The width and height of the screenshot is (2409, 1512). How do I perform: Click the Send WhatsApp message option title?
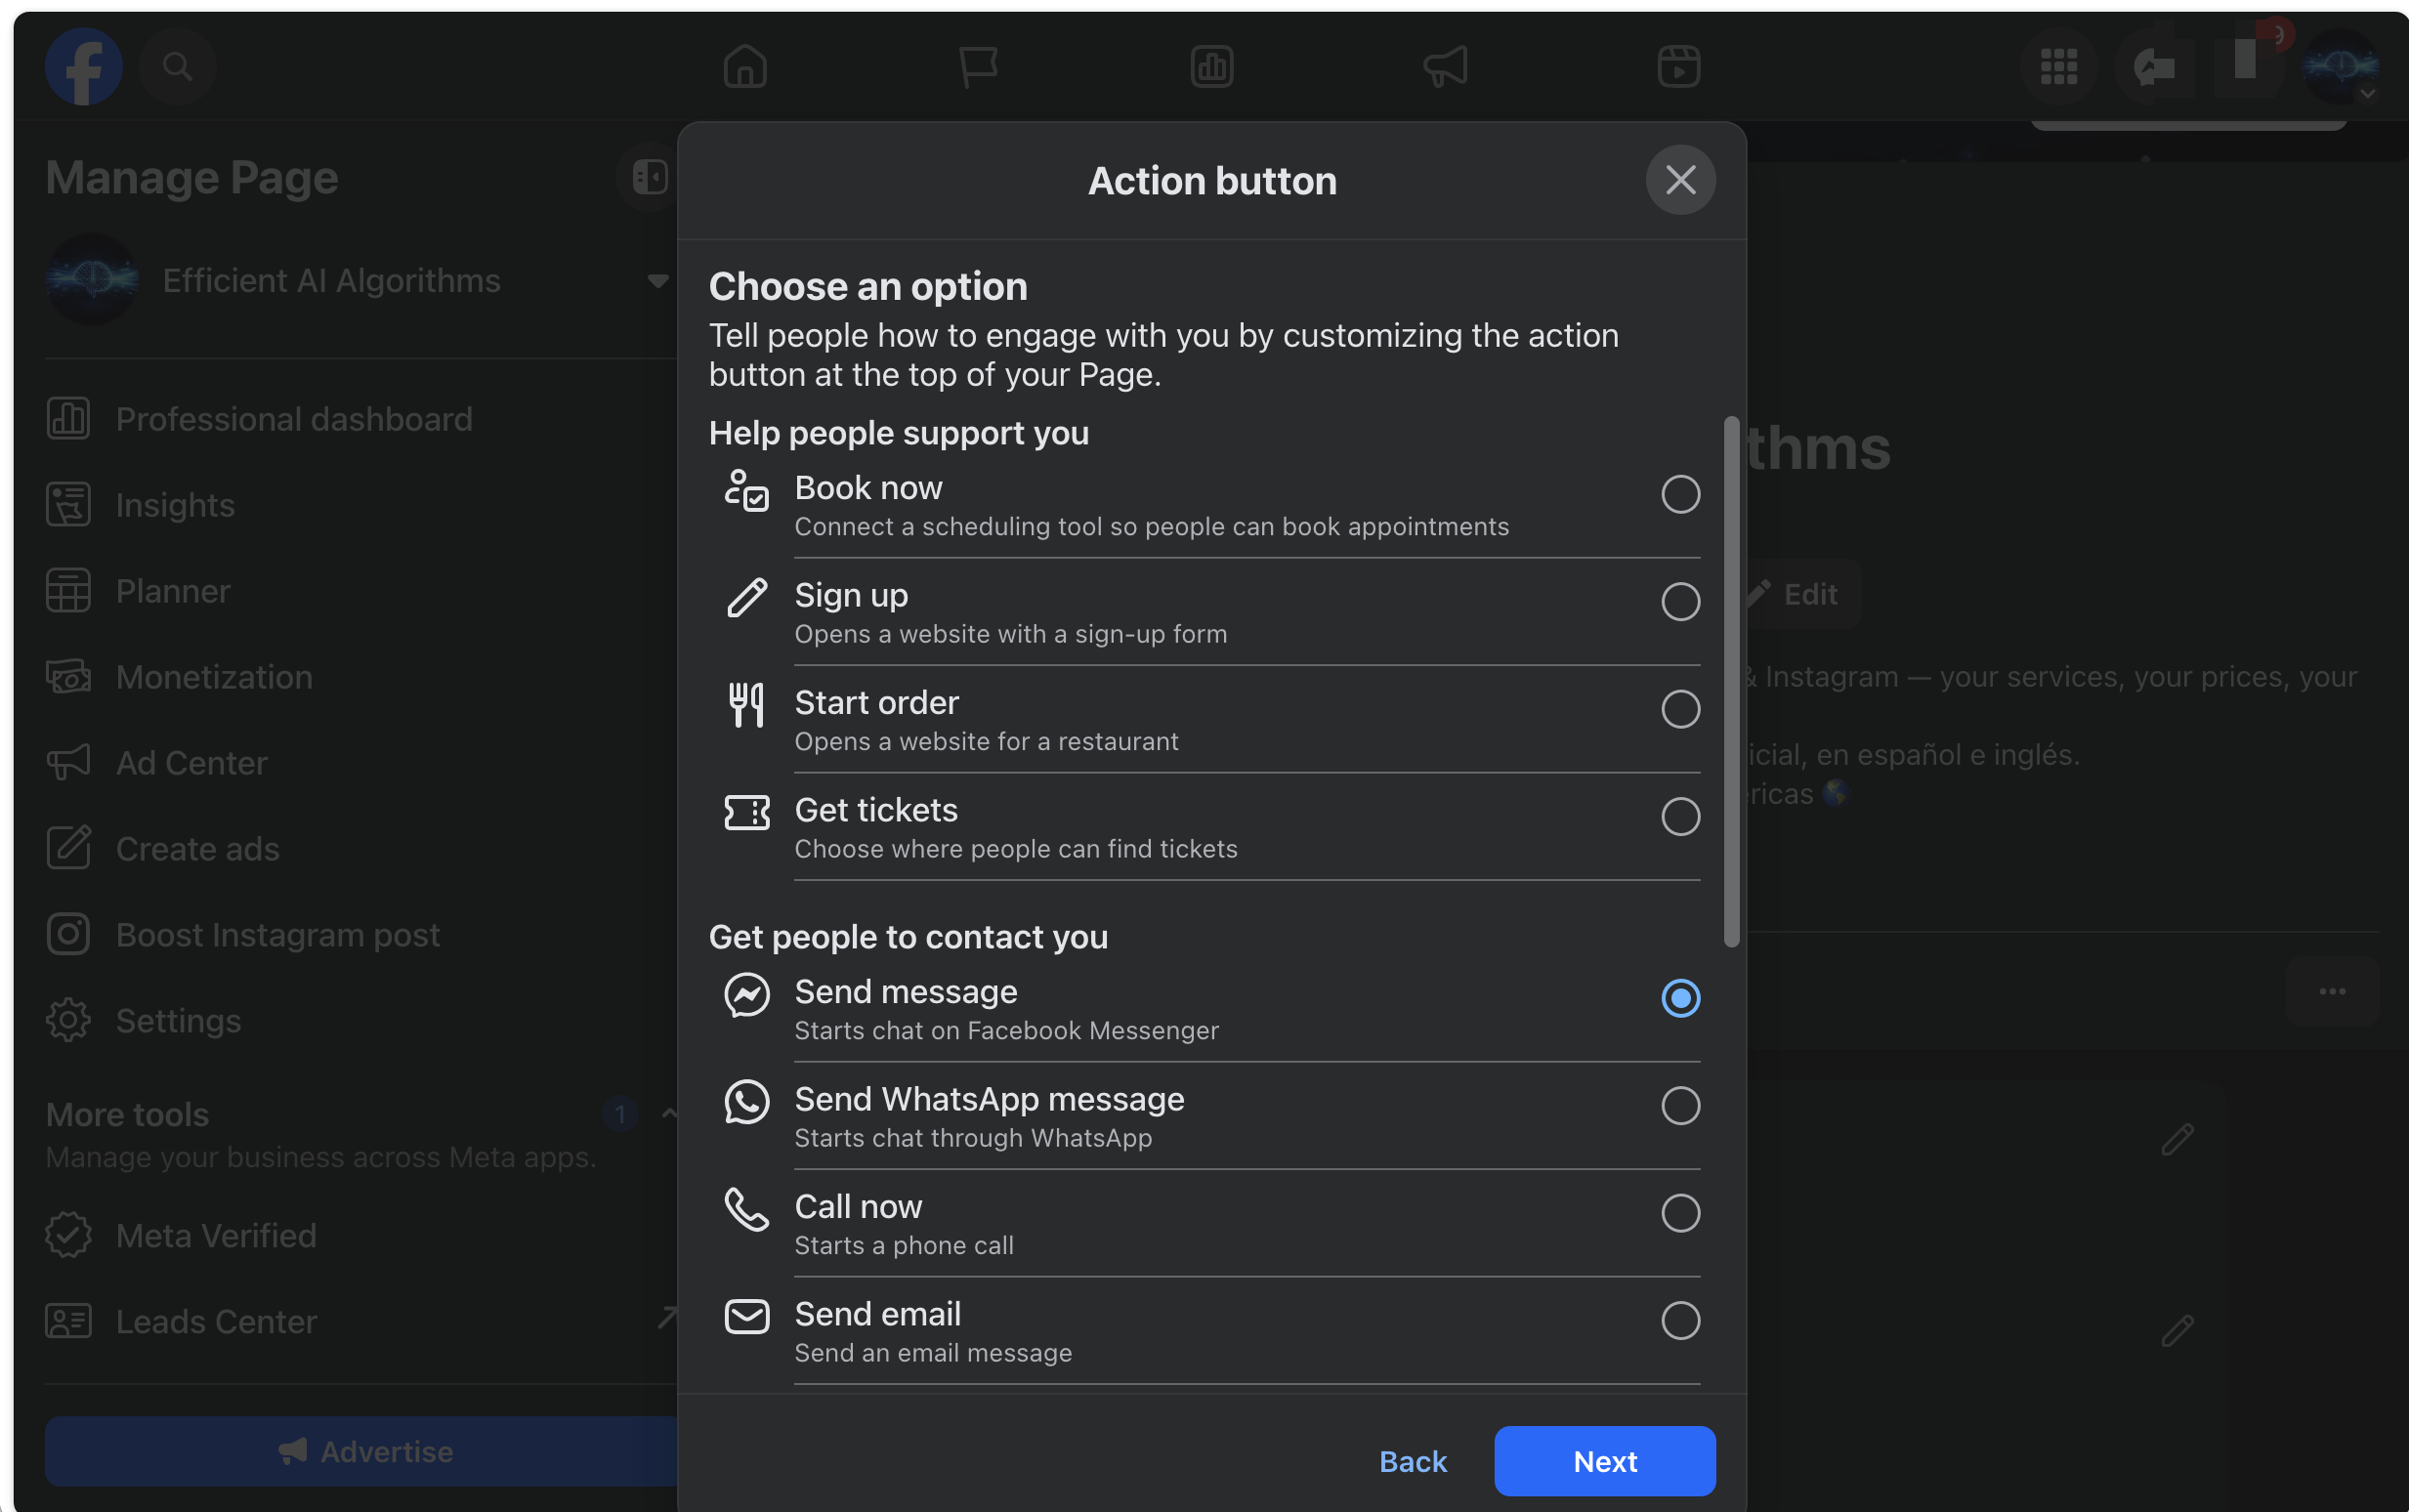[x=989, y=1099]
